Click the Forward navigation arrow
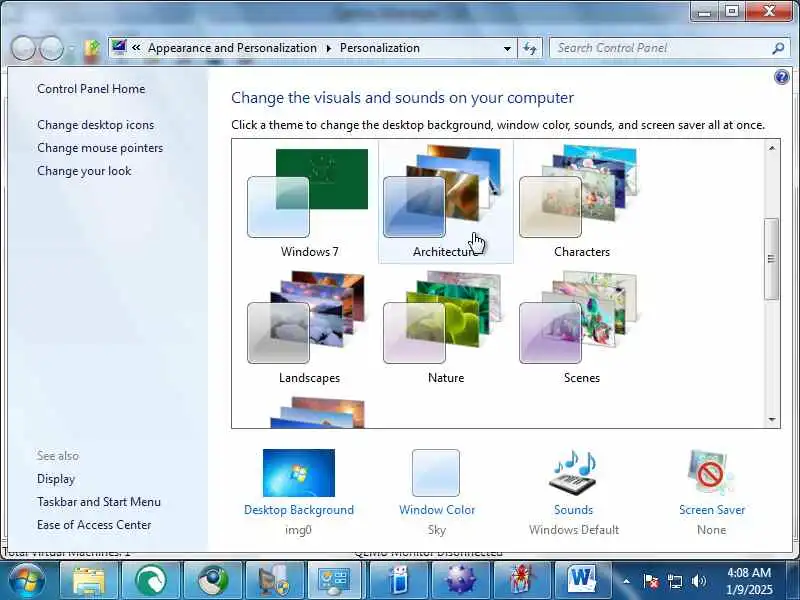The height and width of the screenshot is (600, 800). (x=51, y=48)
